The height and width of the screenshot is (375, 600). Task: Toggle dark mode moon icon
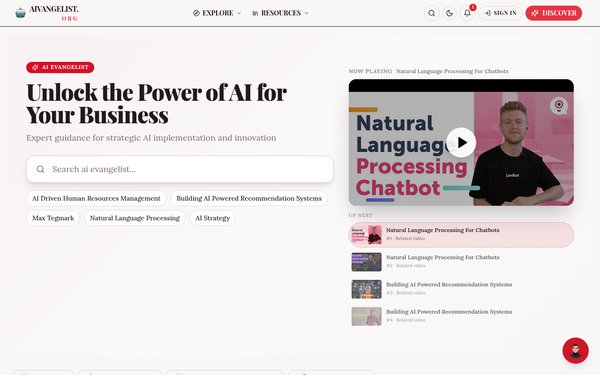click(449, 13)
